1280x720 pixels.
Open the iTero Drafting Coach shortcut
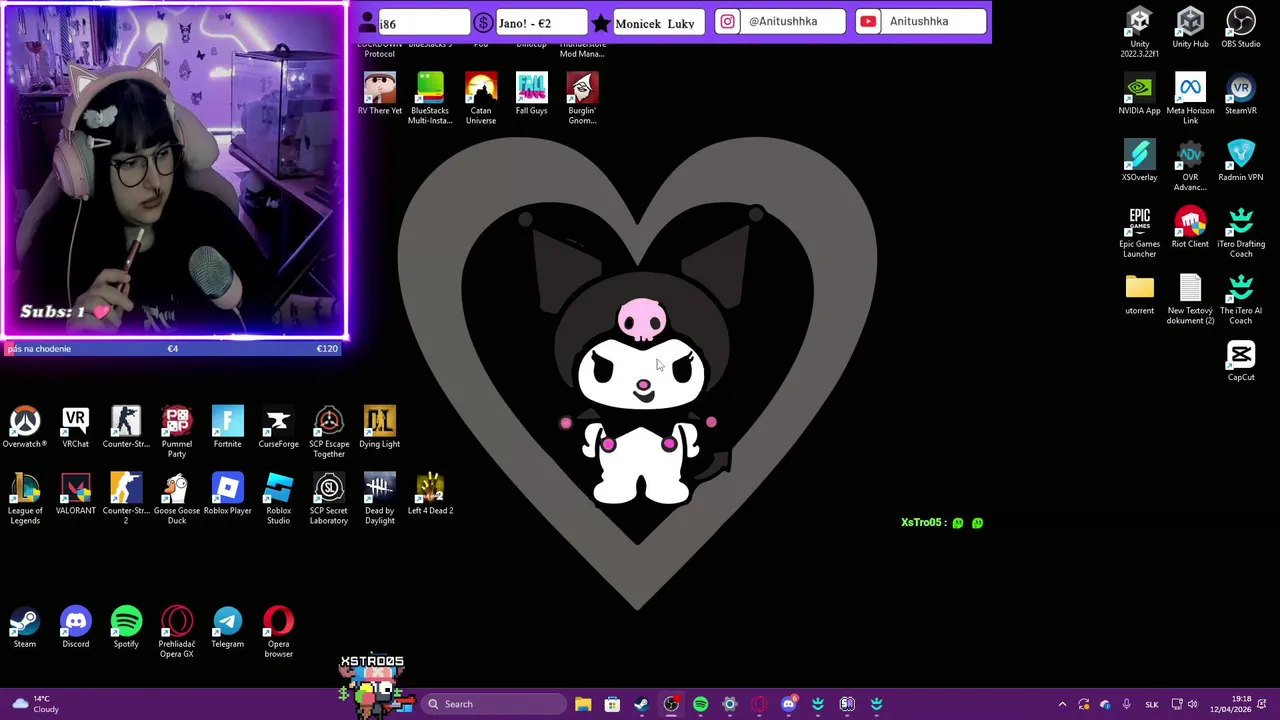(x=1240, y=232)
